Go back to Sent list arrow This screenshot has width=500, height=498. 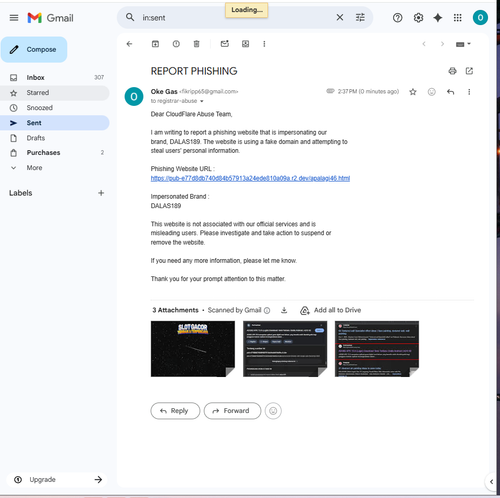point(130,44)
